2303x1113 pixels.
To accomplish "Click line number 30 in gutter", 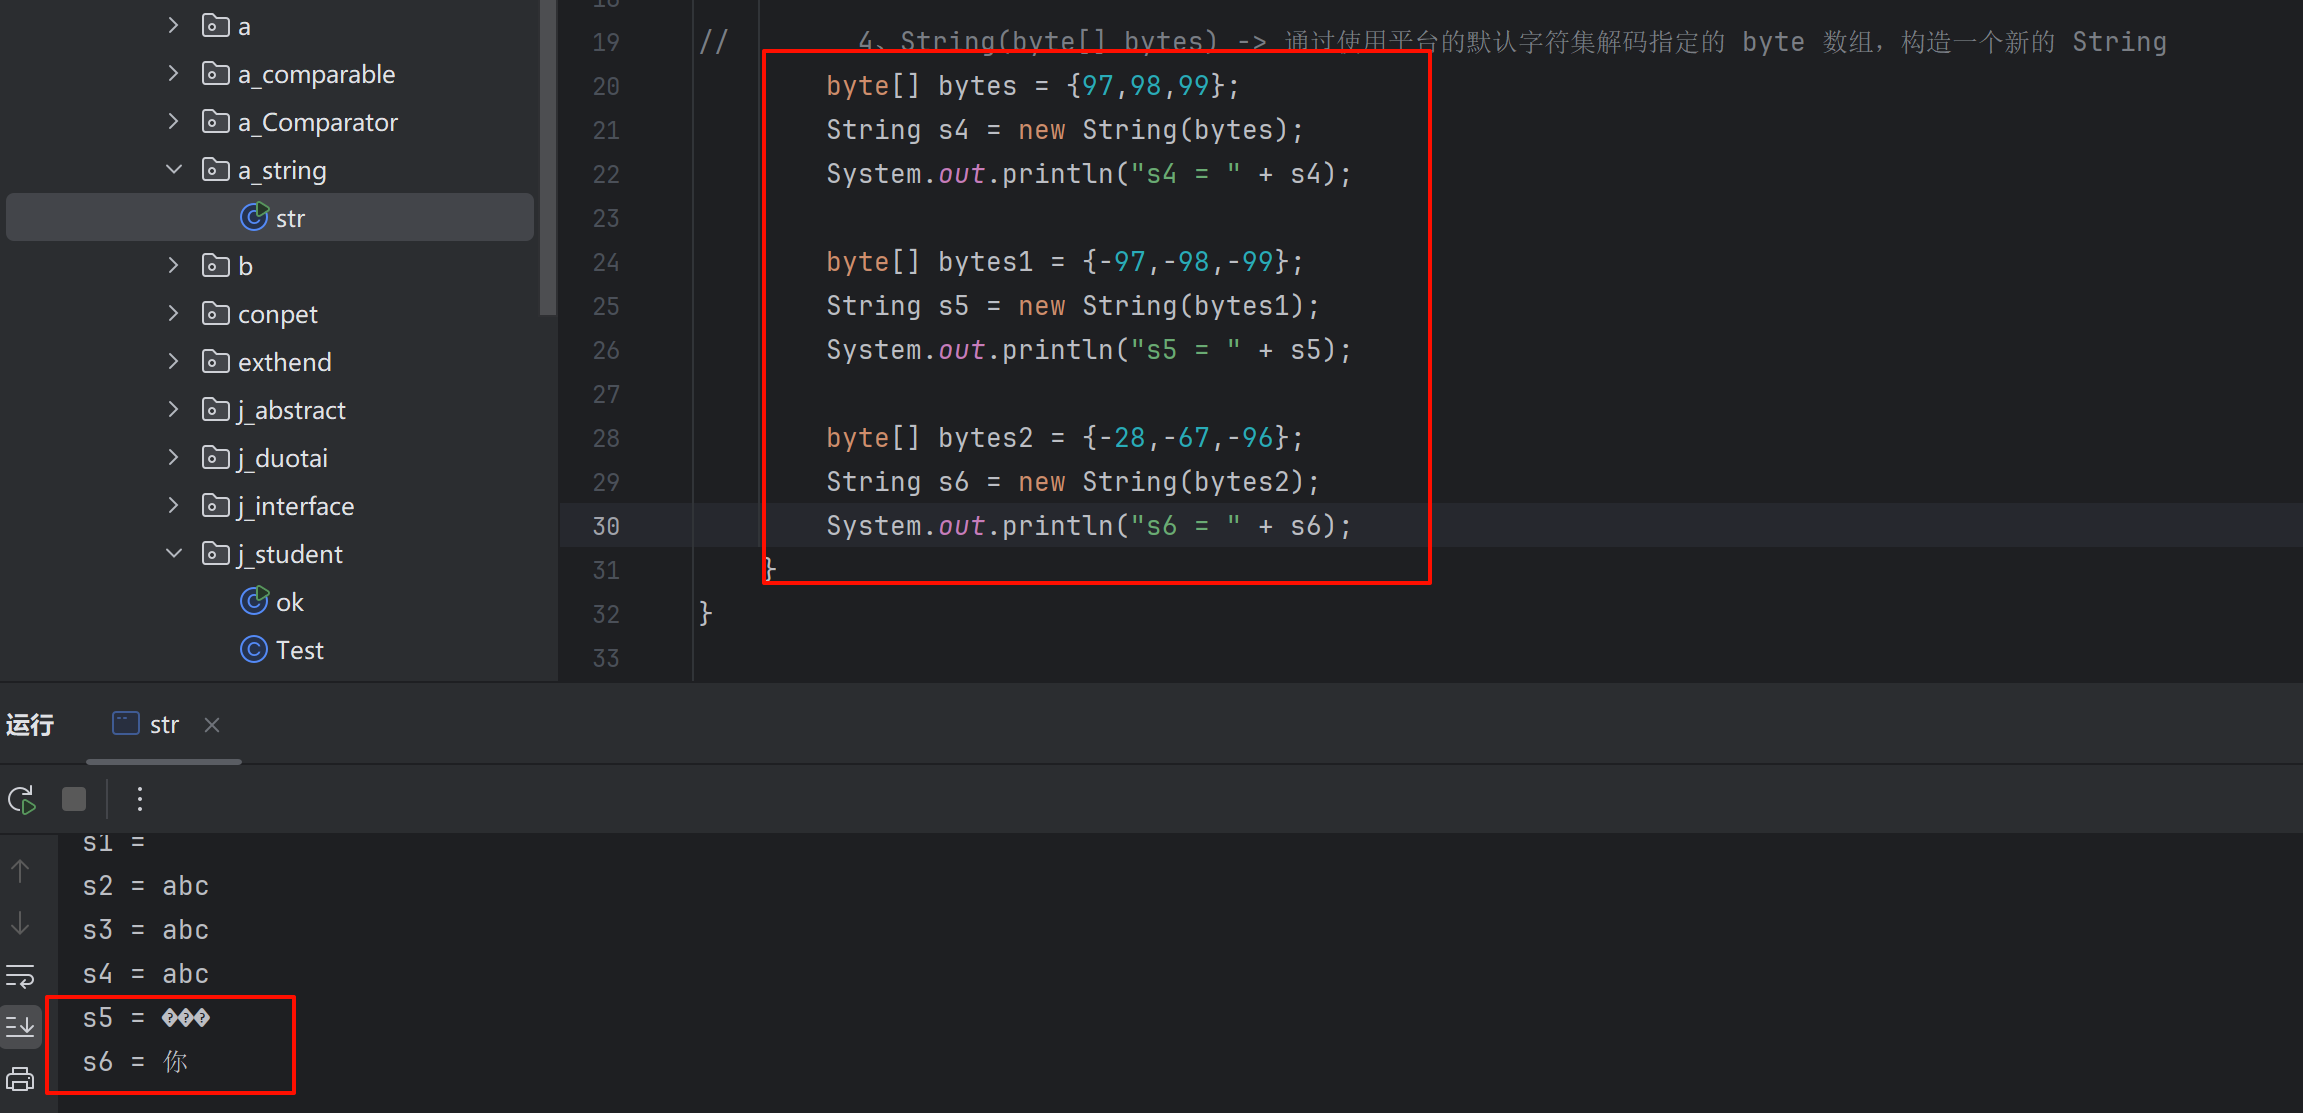I will (x=606, y=526).
